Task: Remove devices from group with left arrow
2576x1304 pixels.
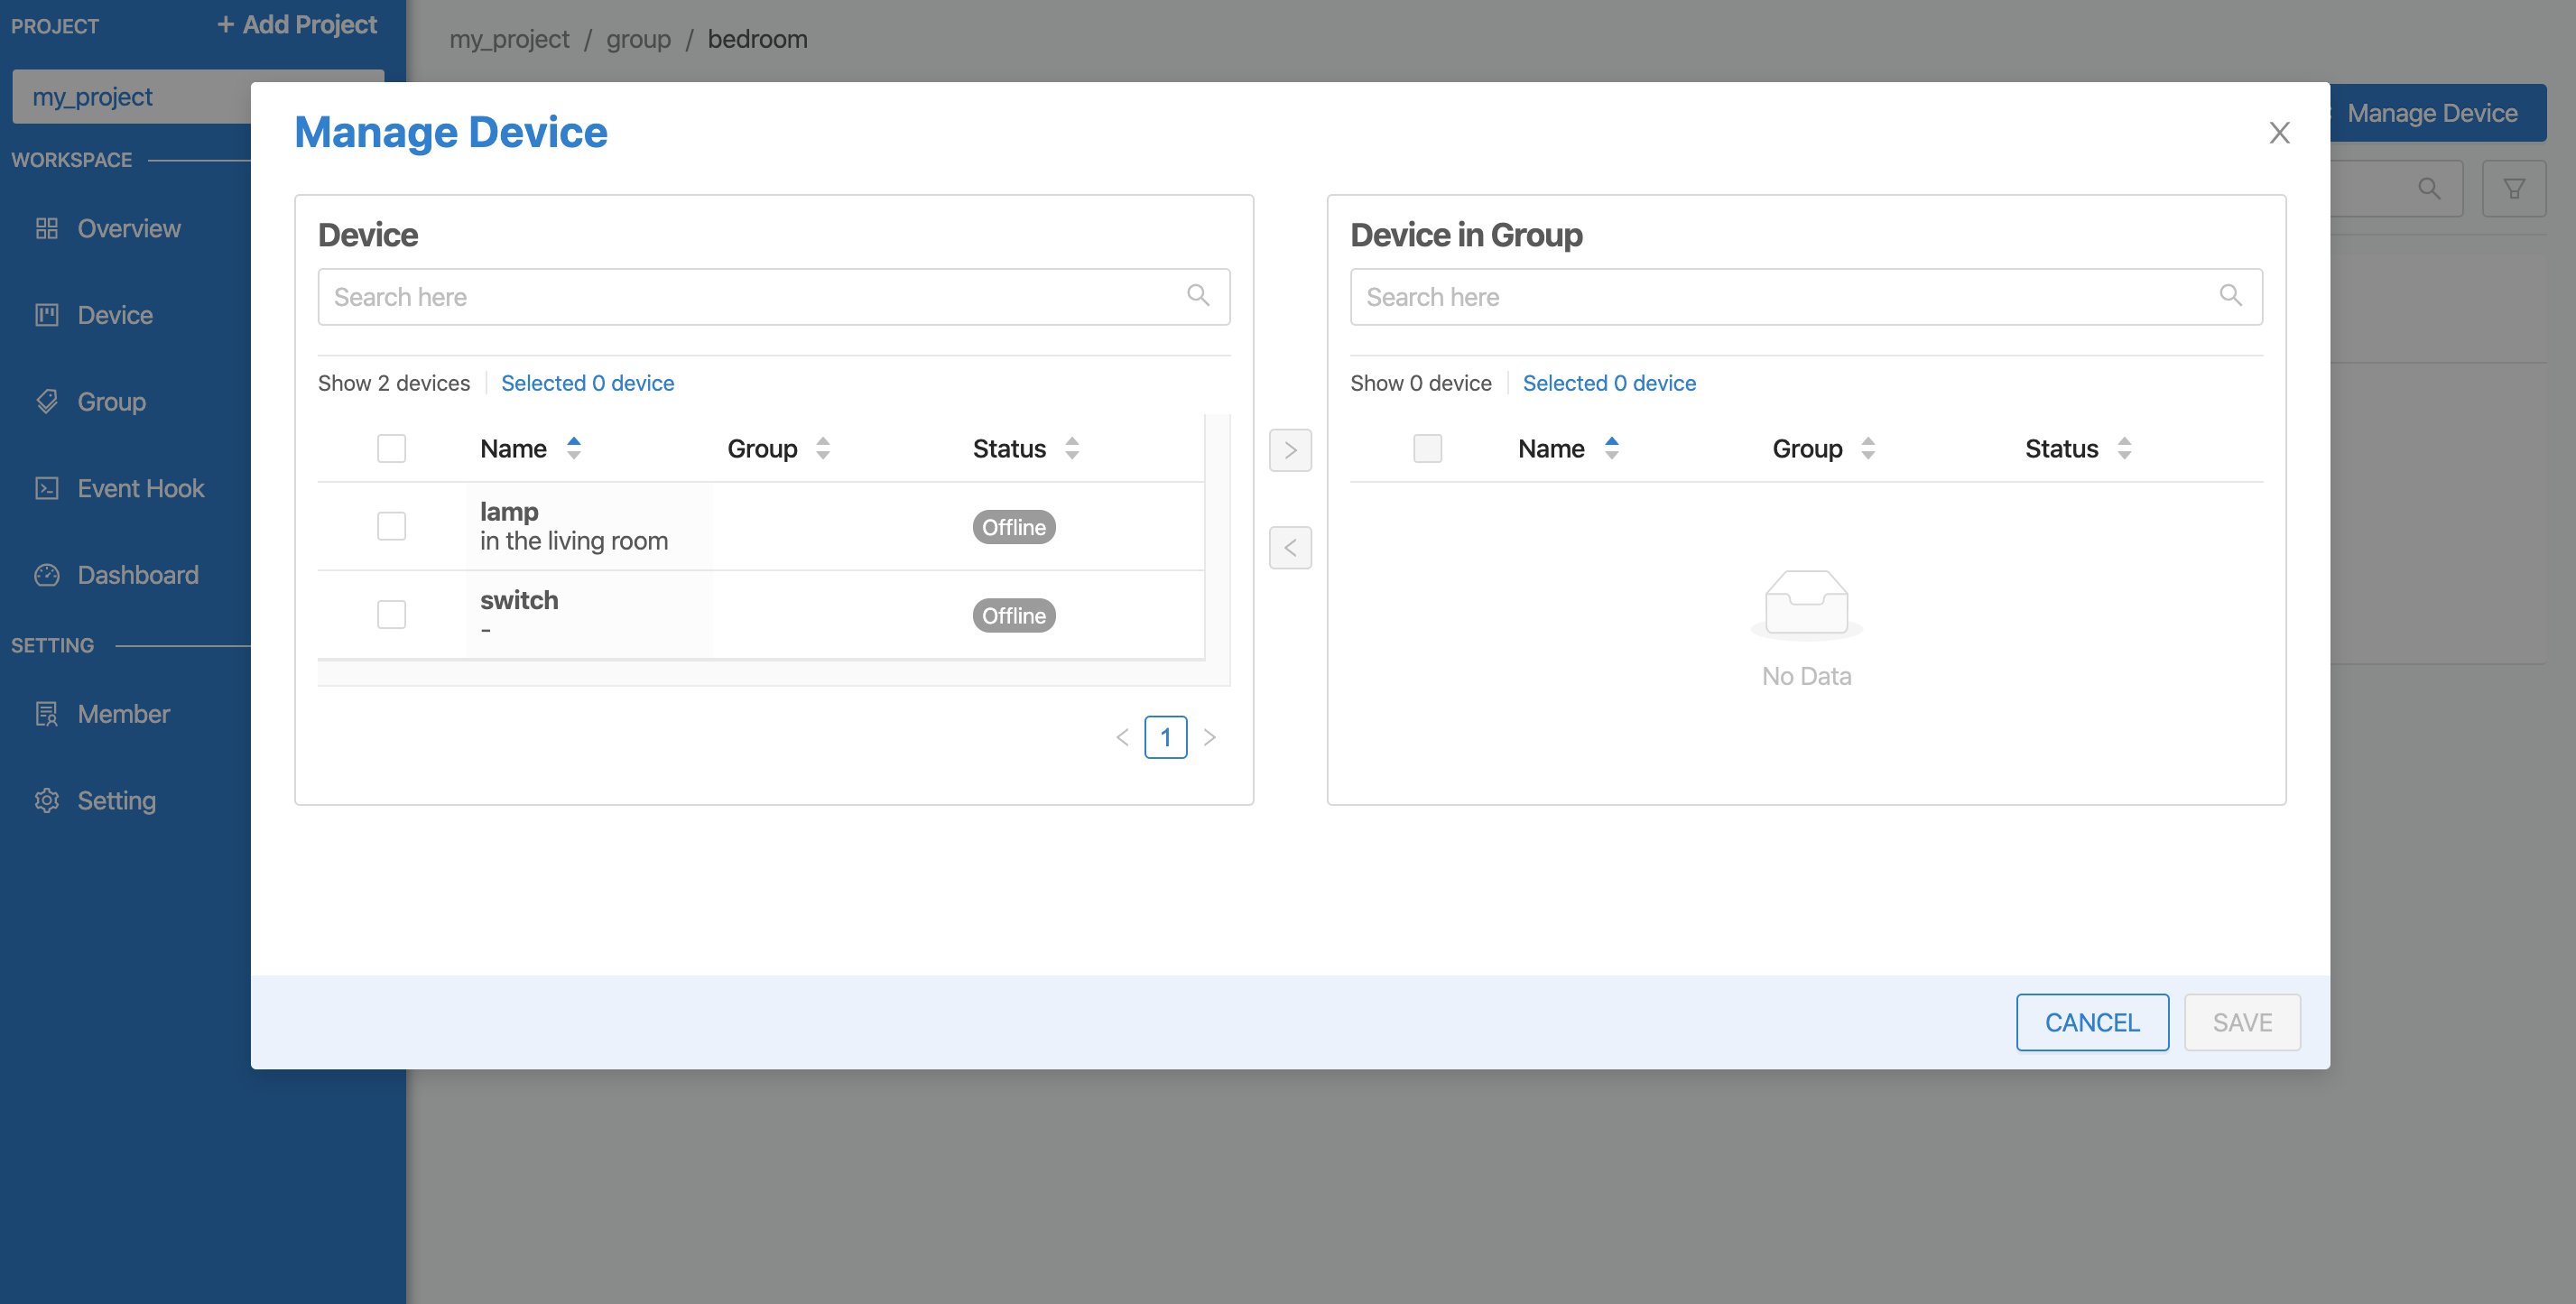Action: point(1290,547)
